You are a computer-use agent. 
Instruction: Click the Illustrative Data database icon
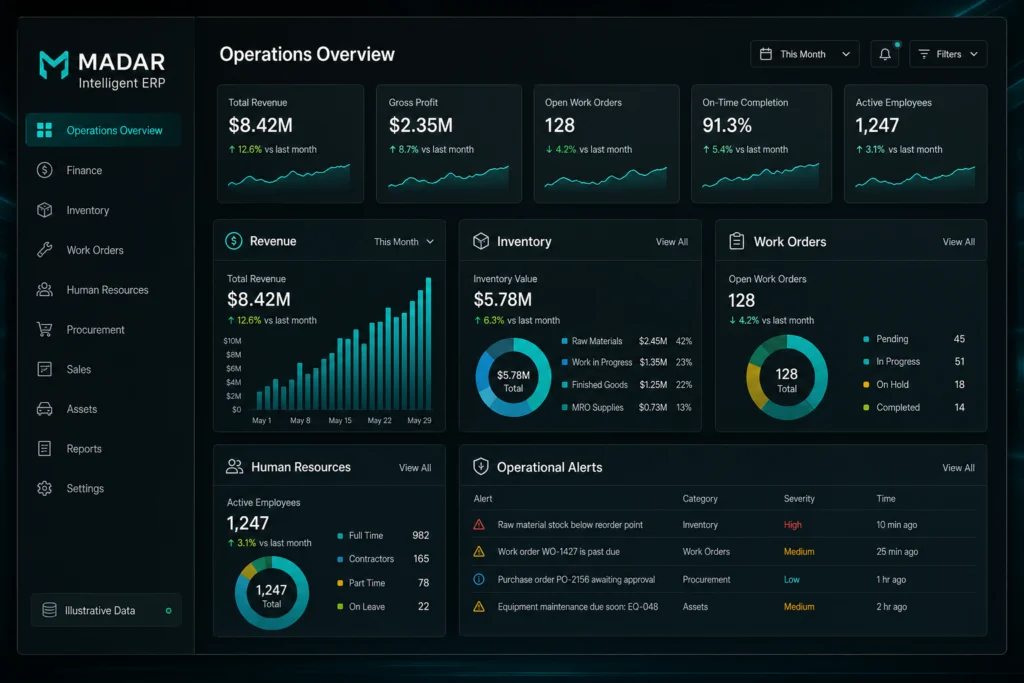click(50, 610)
